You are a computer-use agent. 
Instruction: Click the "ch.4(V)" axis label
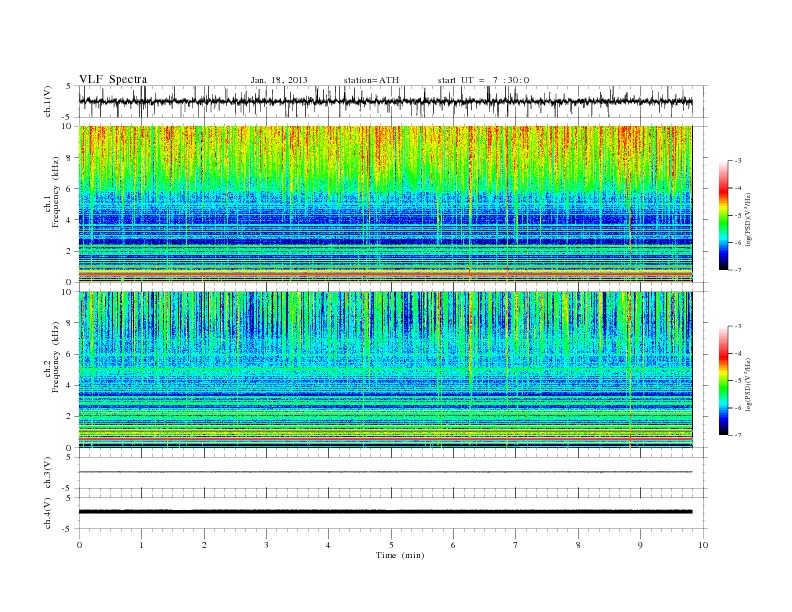[x=47, y=513]
